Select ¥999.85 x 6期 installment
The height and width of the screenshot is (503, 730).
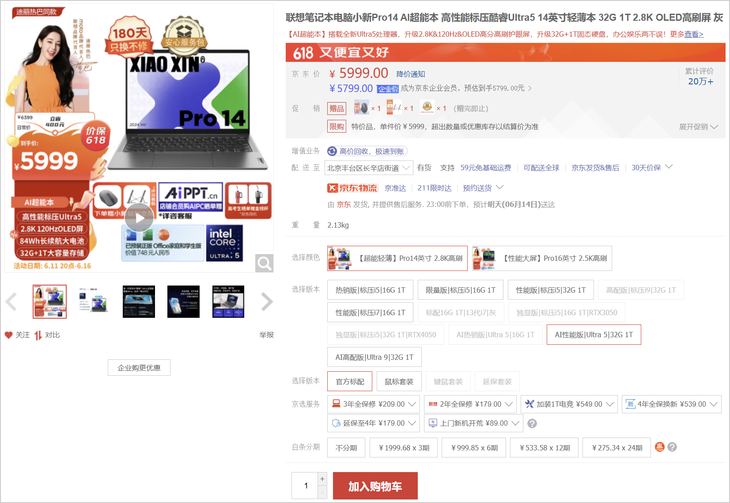[x=473, y=448]
